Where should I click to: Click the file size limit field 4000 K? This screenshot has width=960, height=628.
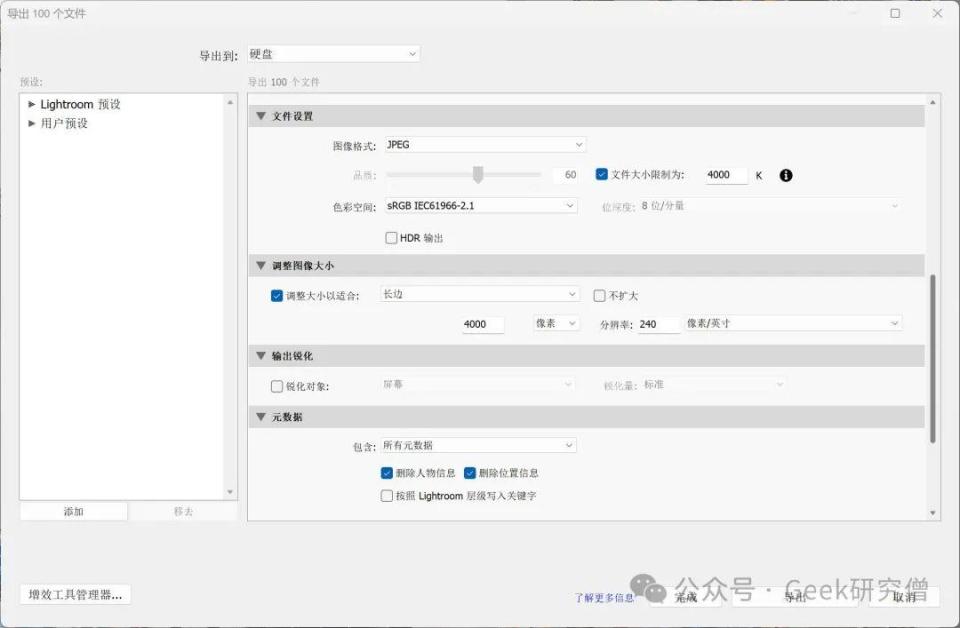(x=726, y=175)
